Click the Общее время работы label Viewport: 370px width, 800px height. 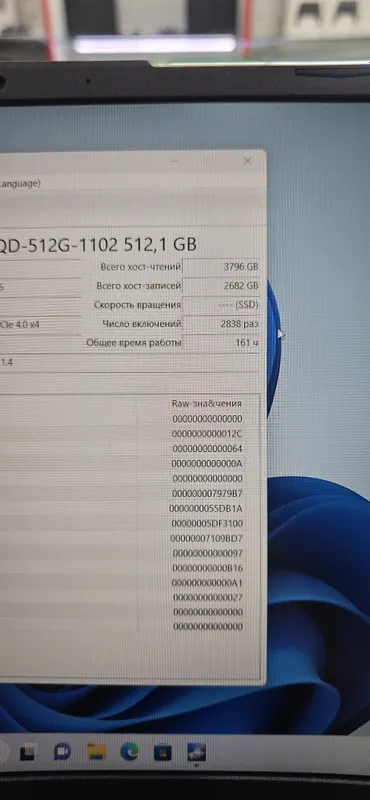[x=134, y=343]
